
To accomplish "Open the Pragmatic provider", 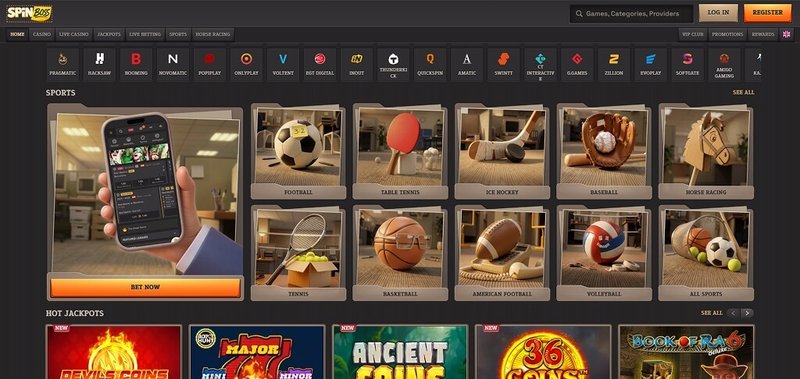I will tap(63, 64).
